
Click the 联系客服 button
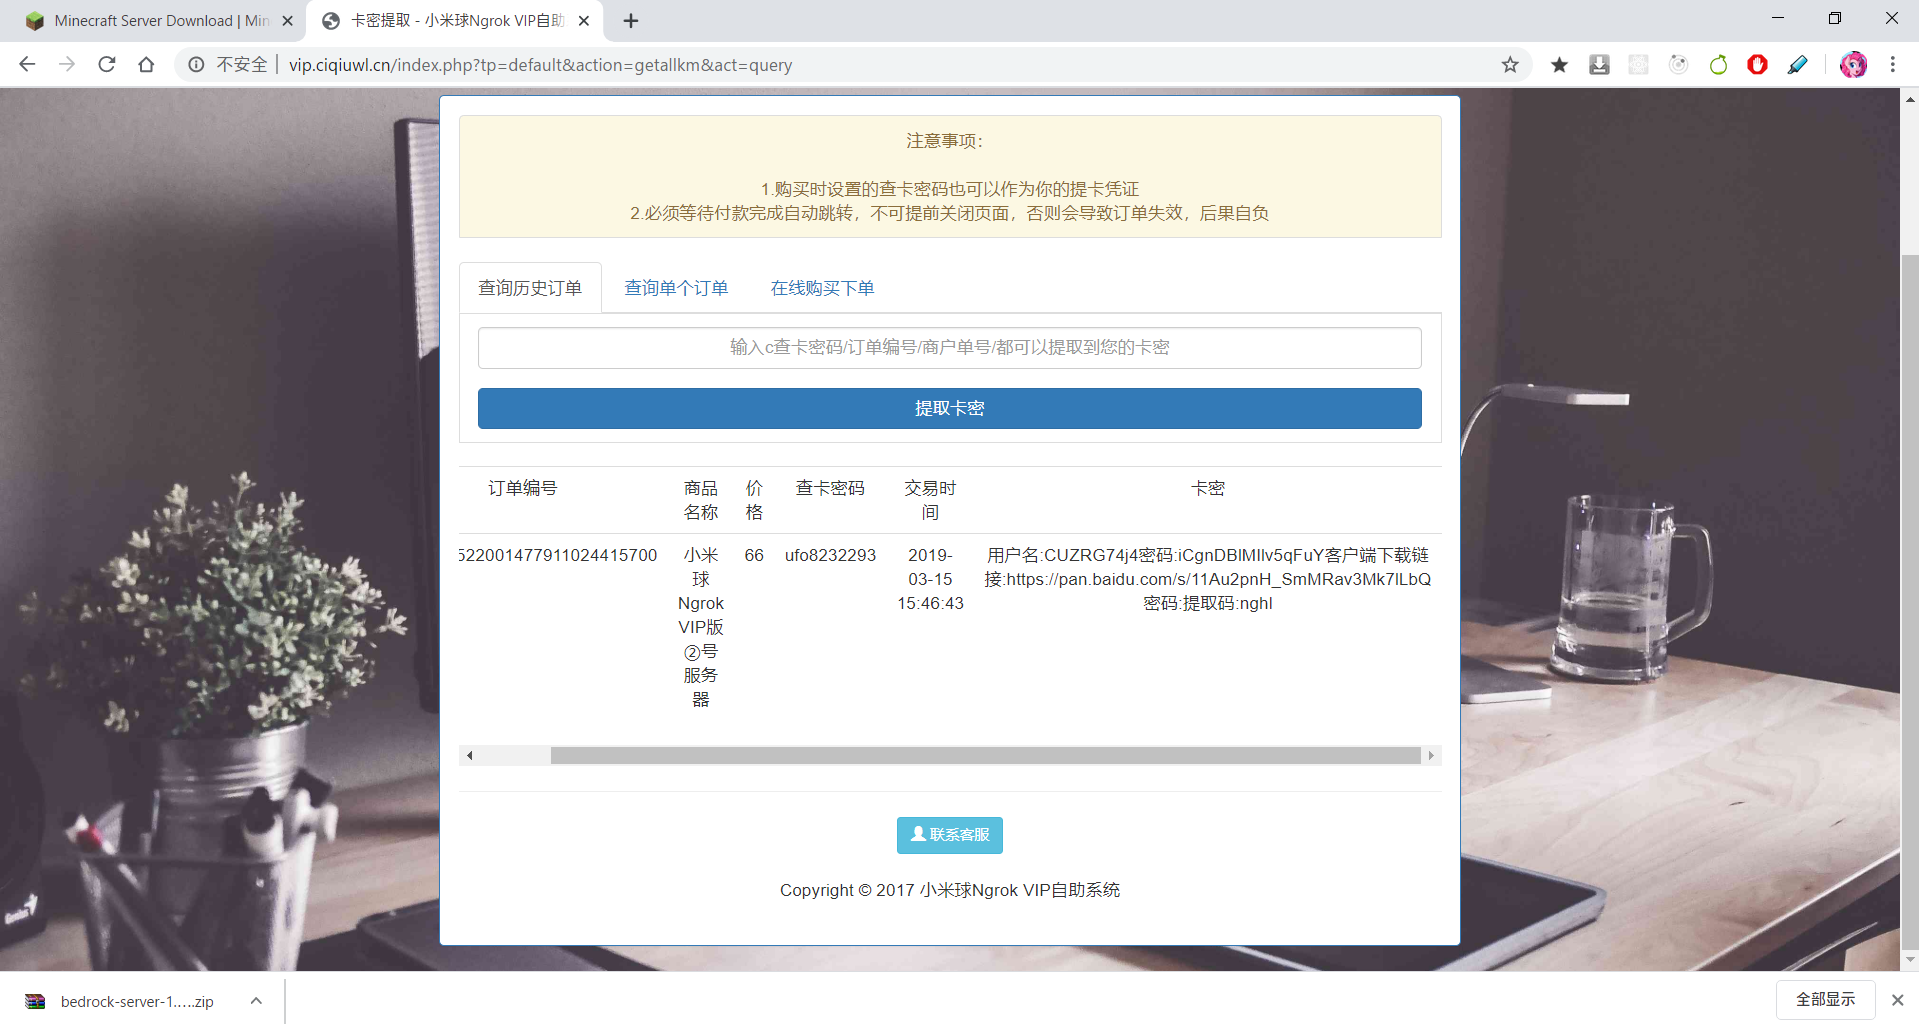(949, 835)
